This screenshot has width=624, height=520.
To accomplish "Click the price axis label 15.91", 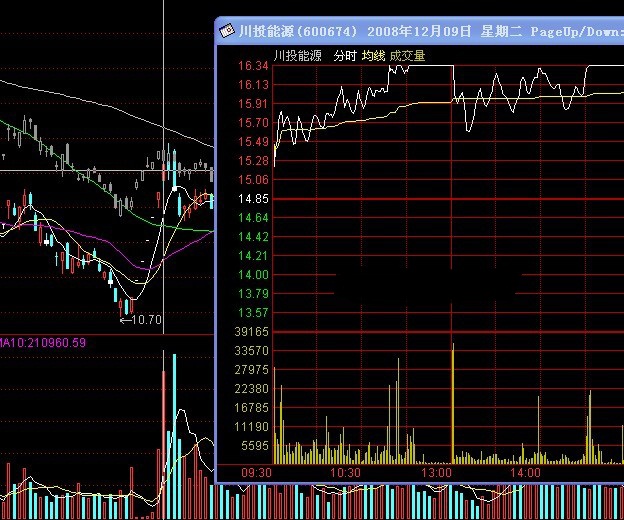I will pos(253,104).
